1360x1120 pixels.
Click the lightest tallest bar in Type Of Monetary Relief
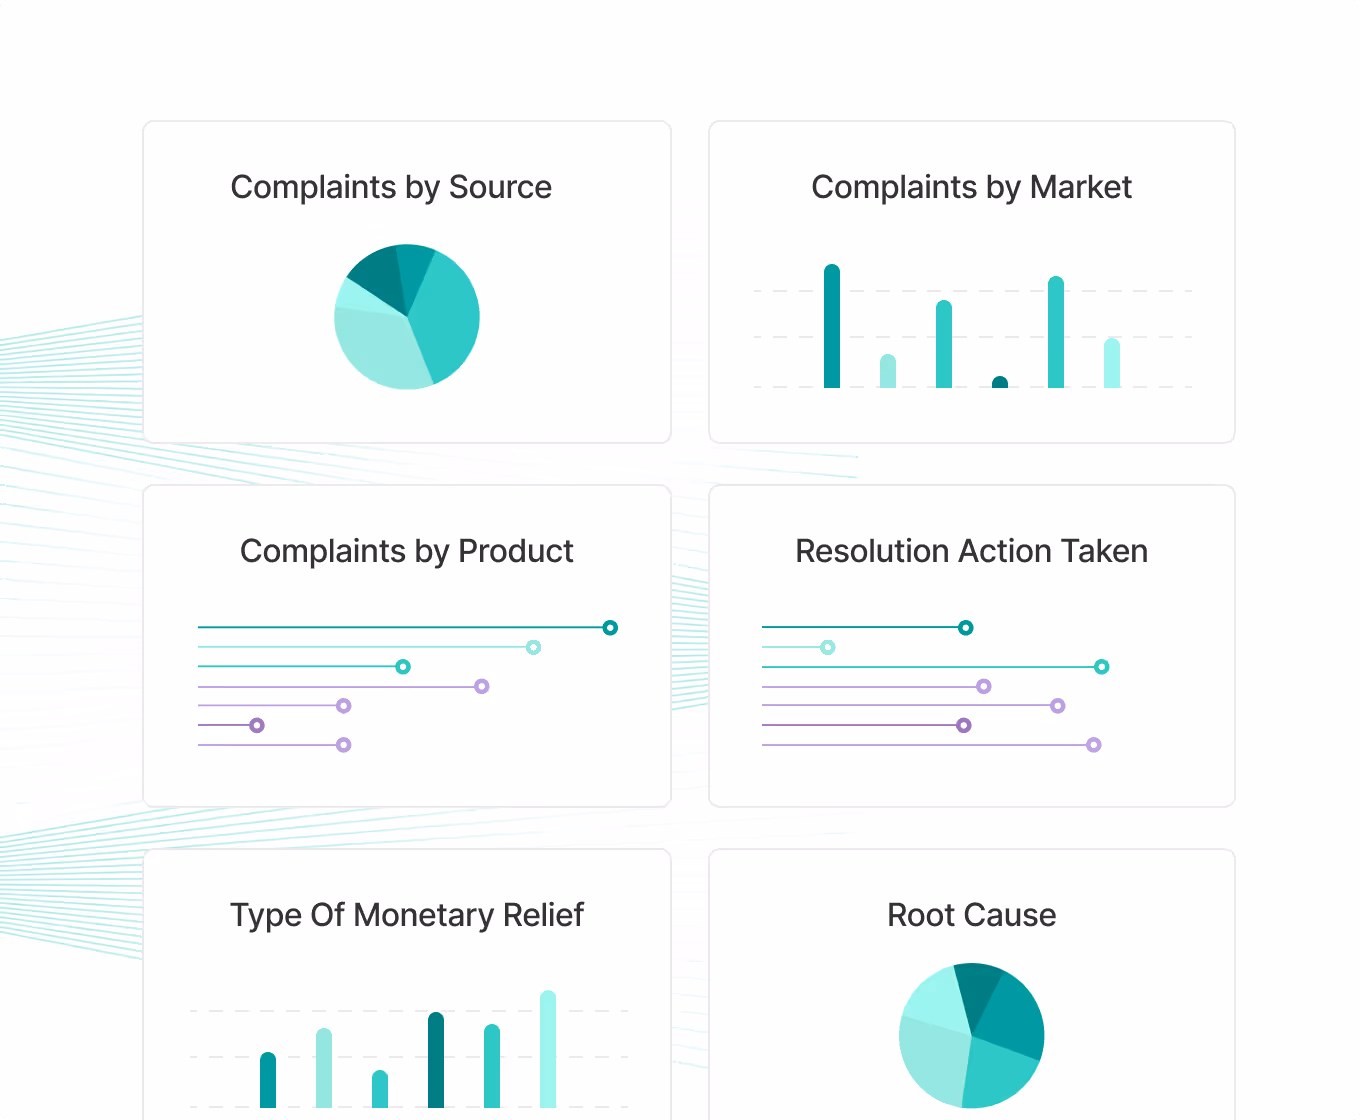(548, 1049)
